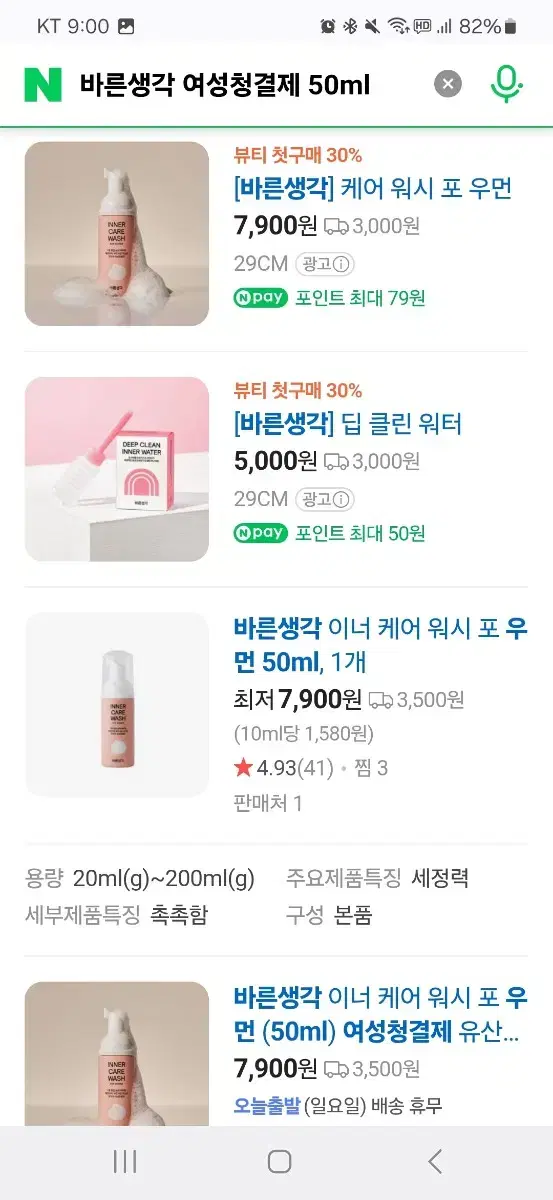The height and width of the screenshot is (1200, 553).
Task: Tap the 광고 info badge on first item
Action: click(x=325, y=264)
